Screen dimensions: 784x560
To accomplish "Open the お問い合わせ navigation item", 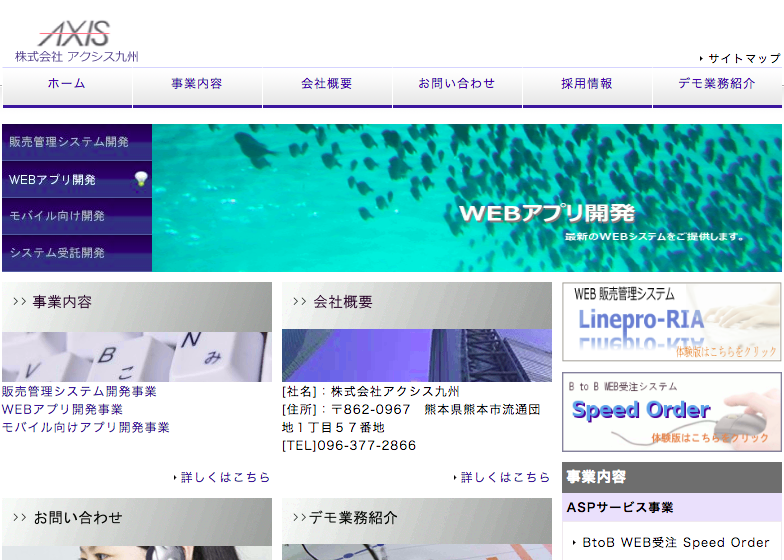I will 456,84.
